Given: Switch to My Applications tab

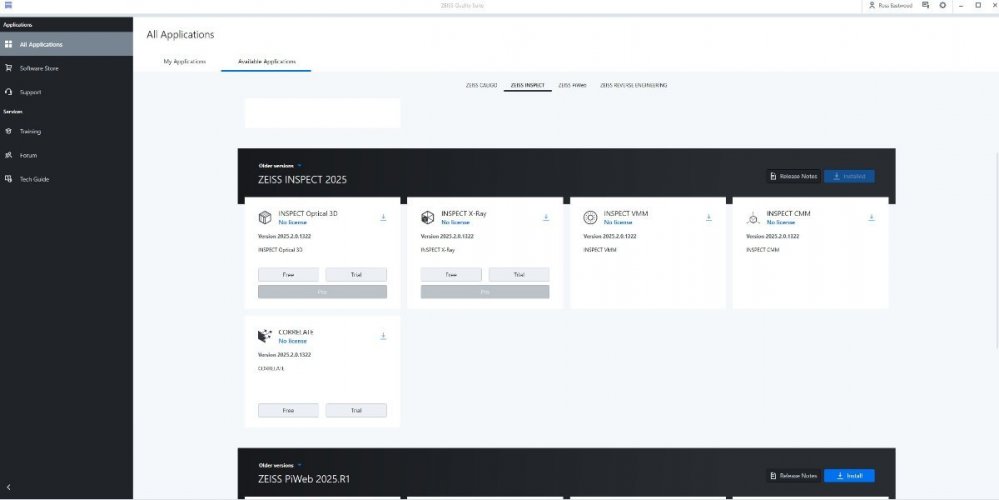Looking at the screenshot, I should pos(185,62).
